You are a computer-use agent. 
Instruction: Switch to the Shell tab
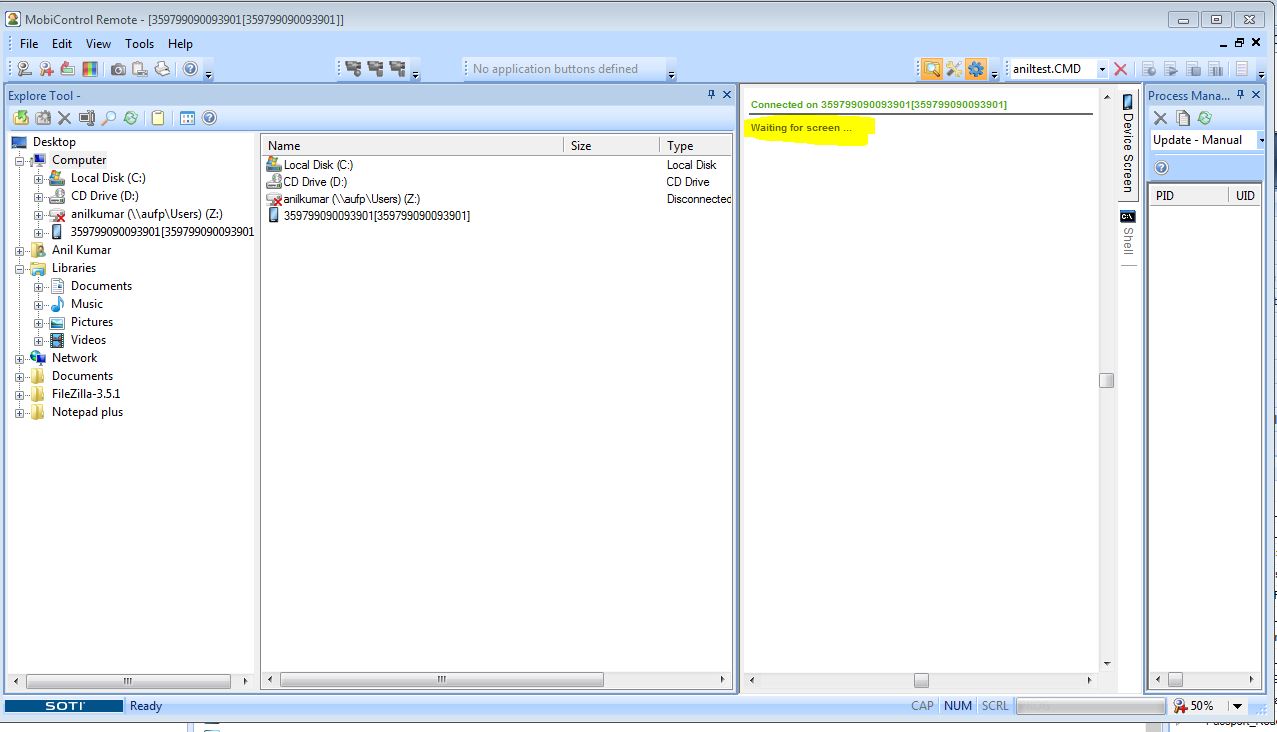[x=1128, y=235]
